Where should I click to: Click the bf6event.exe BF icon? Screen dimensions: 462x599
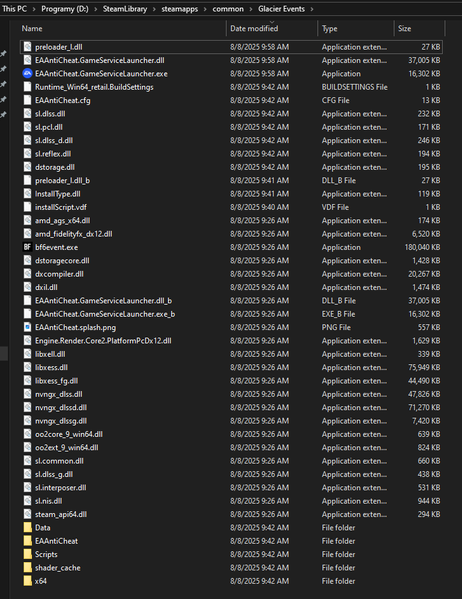click(x=27, y=247)
